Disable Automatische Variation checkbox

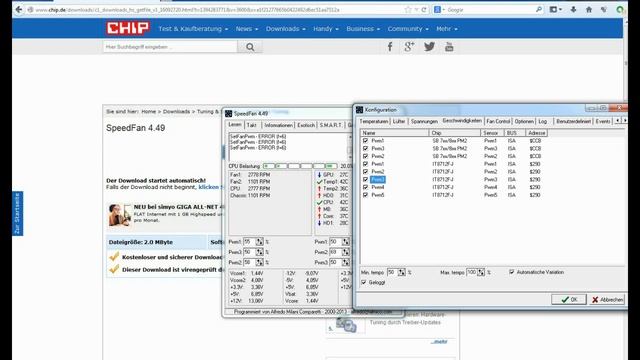click(511, 272)
